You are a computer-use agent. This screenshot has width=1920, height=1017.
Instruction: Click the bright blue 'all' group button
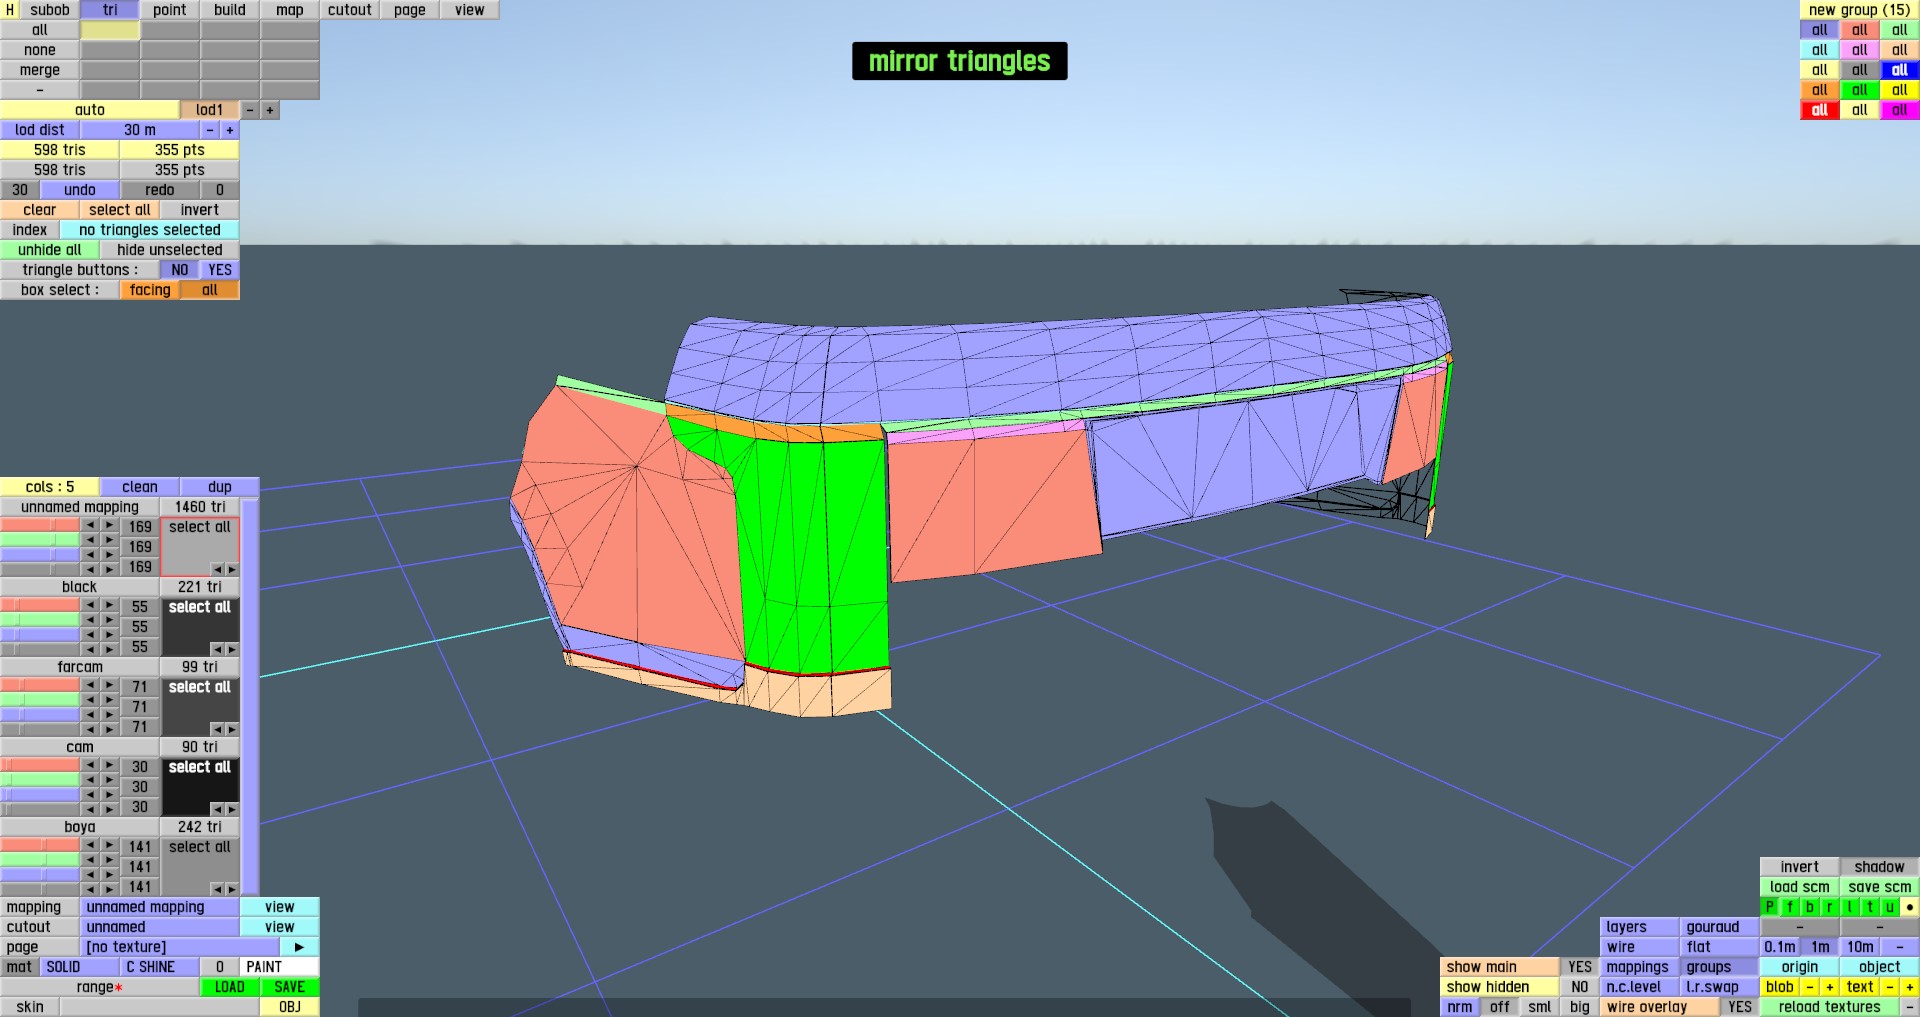click(1900, 70)
